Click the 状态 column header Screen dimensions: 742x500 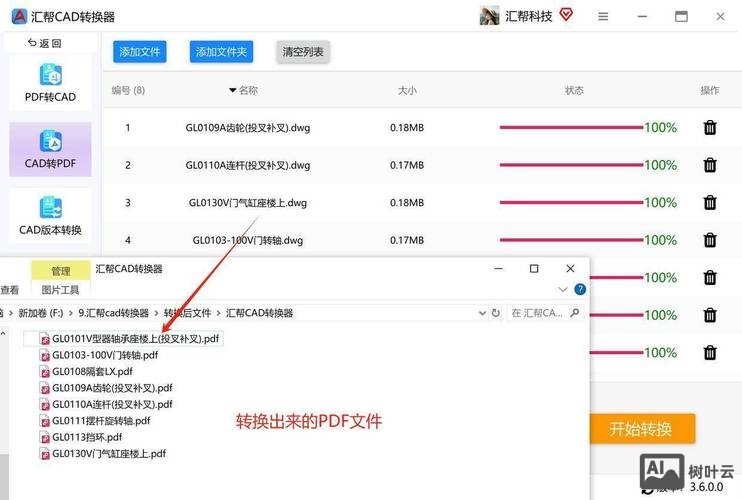(574, 90)
